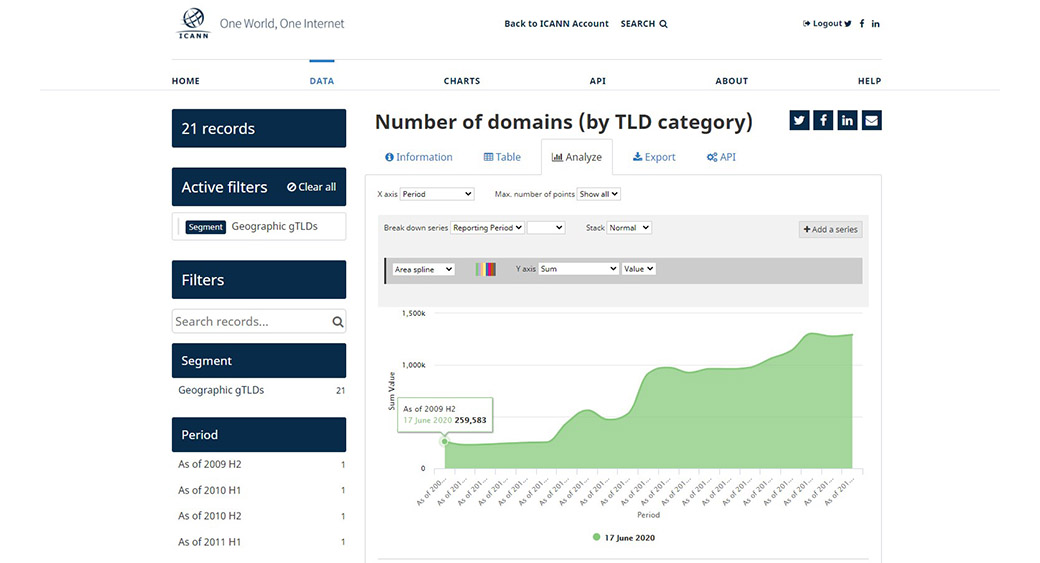Share dataset on LinkedIn via dark square icon

(848, 121)
